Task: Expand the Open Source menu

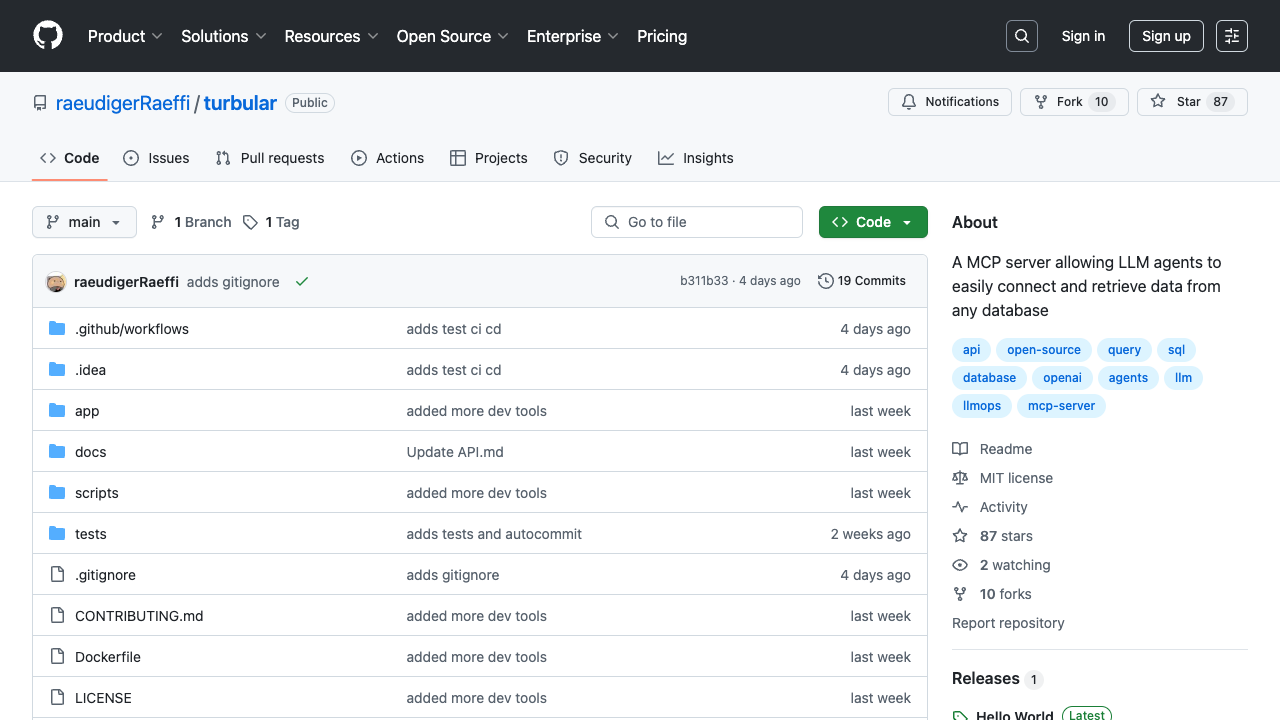Action: [453, 36]
